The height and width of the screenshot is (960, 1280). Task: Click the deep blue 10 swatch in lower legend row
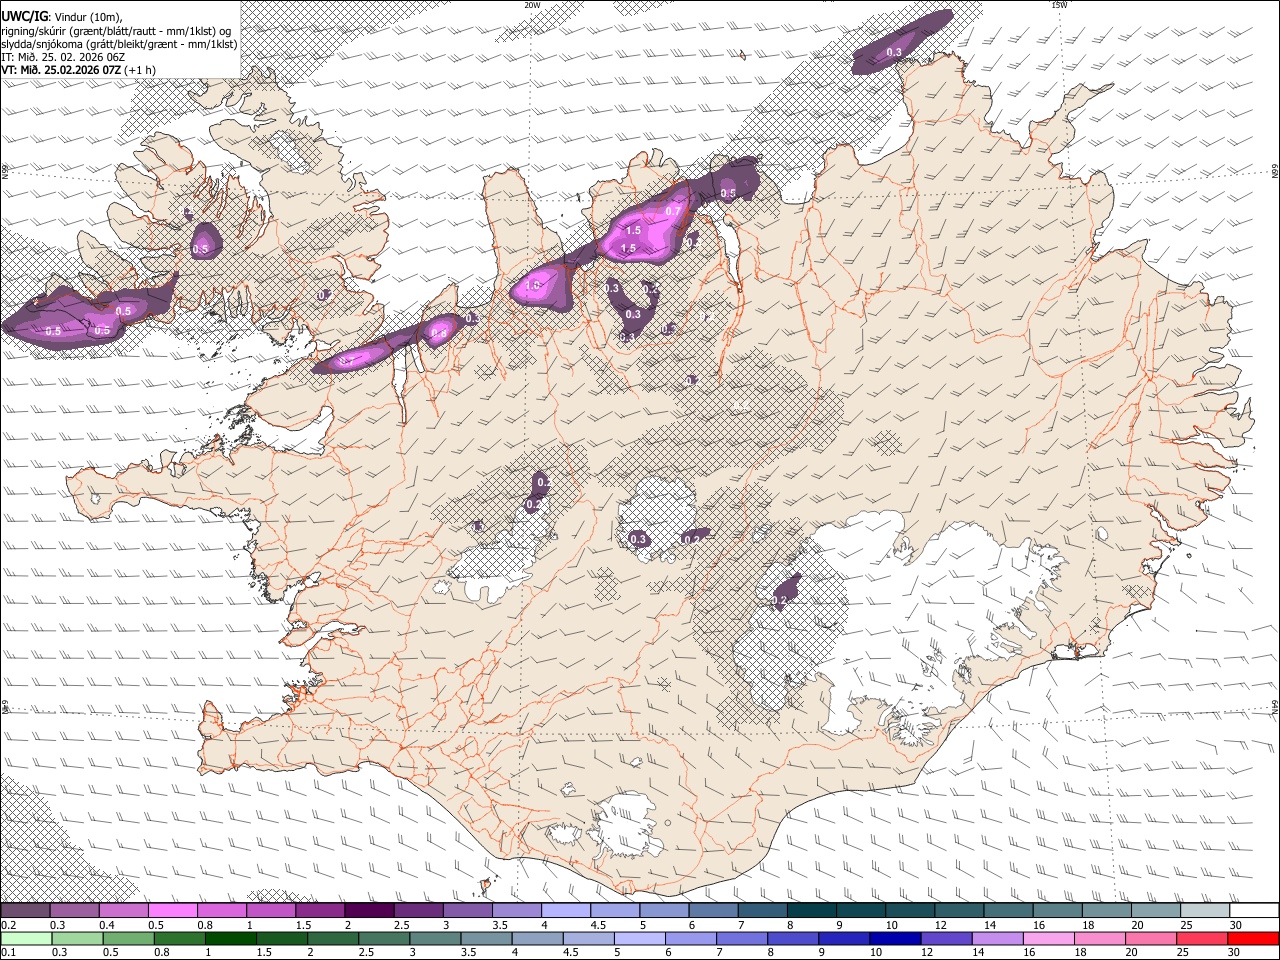point(896,938)
